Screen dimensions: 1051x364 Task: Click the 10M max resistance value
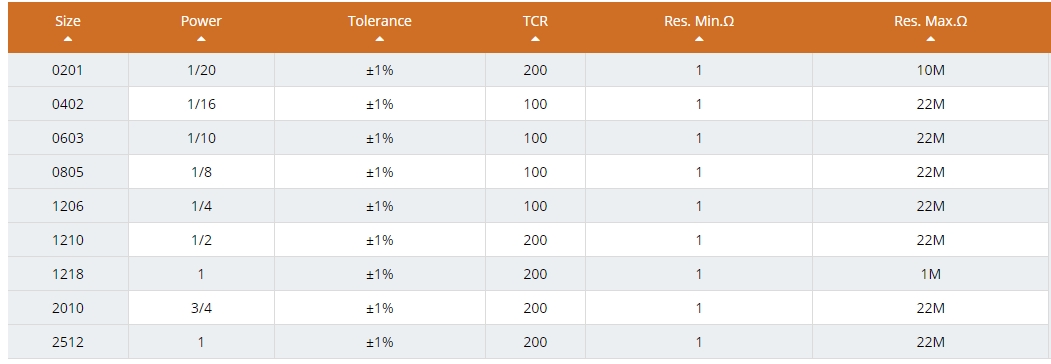tap(930, 70)
